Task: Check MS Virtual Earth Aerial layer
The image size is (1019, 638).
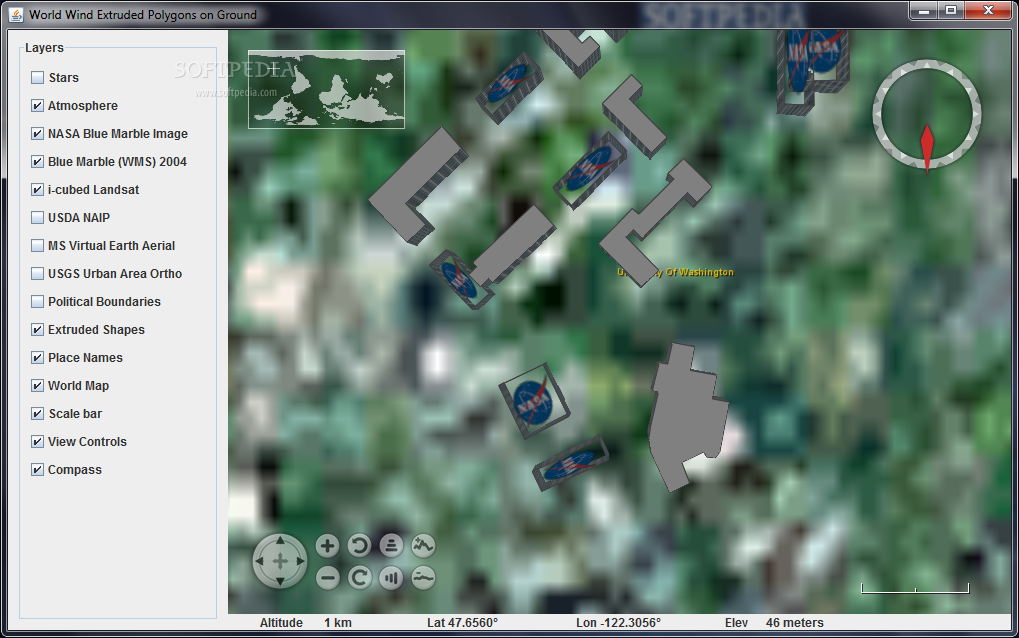Action: click(38, 246)
